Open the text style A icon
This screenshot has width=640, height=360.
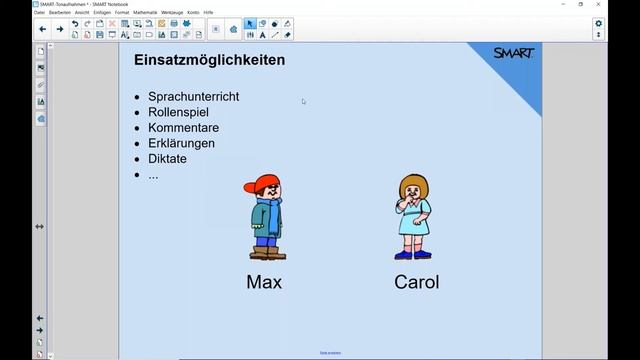[x=125, y=35]
